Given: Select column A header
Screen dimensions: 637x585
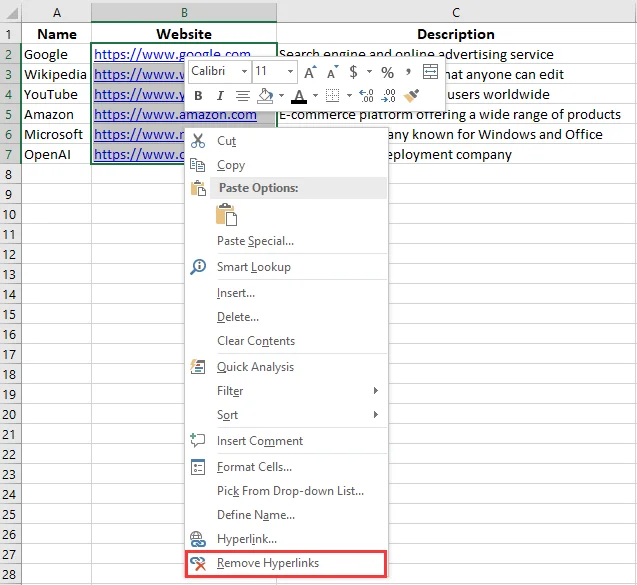Looking at the screenshot, I should pyautogui.click(x=56, y=13).
